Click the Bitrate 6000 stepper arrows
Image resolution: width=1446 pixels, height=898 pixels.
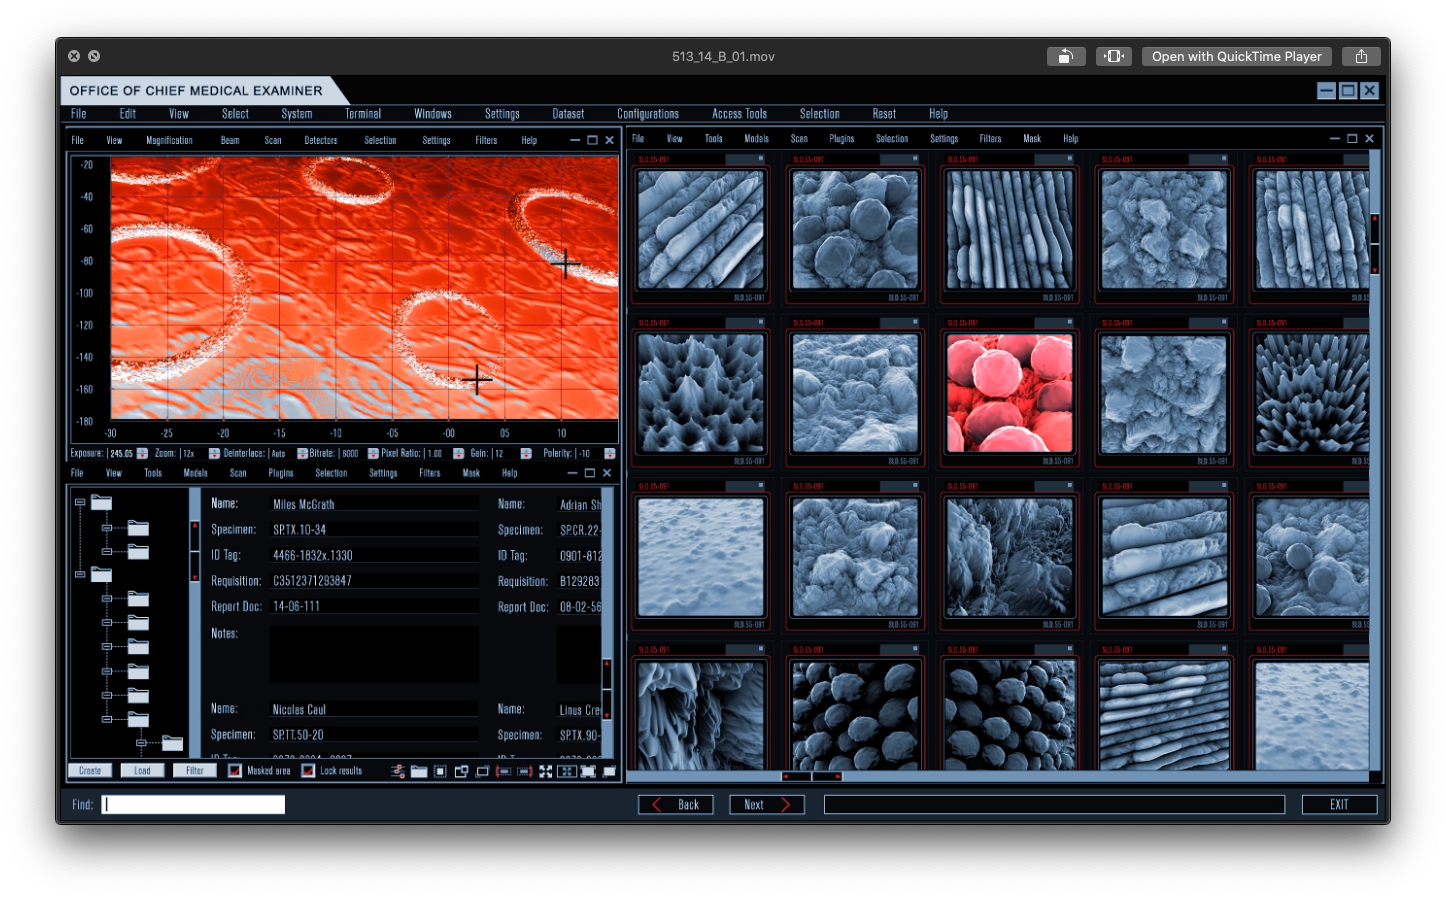373,453
